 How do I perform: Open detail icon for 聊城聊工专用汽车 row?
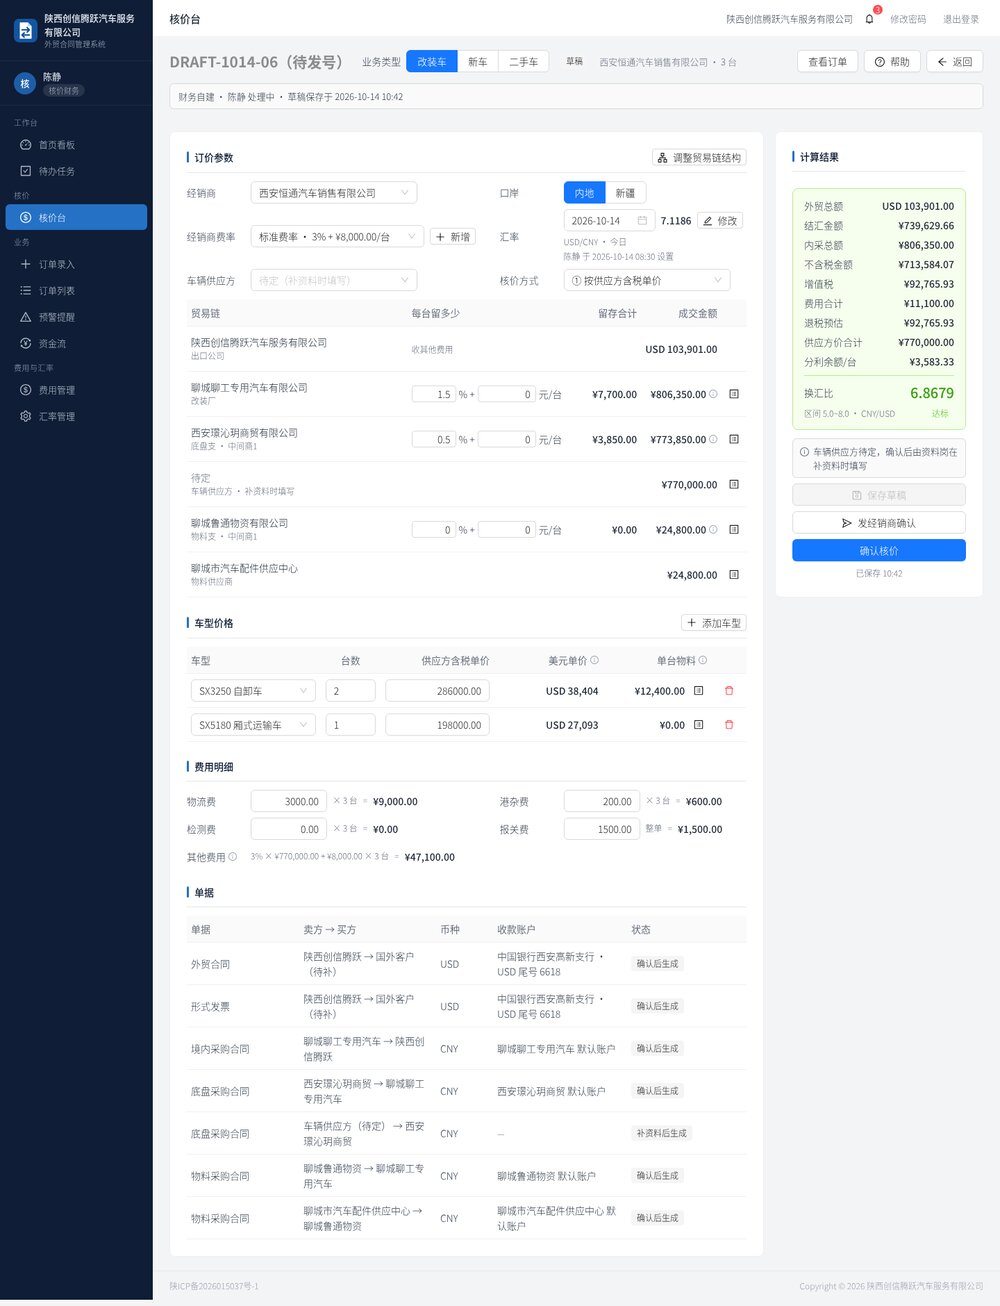click(x=734, y=394)
